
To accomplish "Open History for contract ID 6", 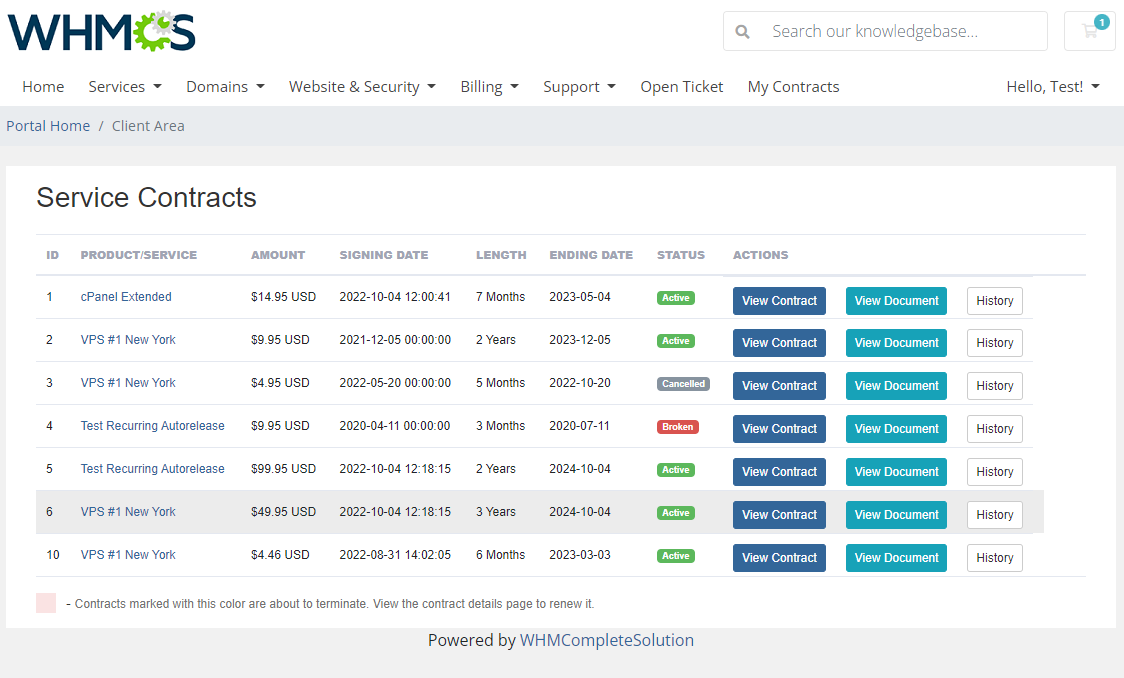I will (995, 515).
